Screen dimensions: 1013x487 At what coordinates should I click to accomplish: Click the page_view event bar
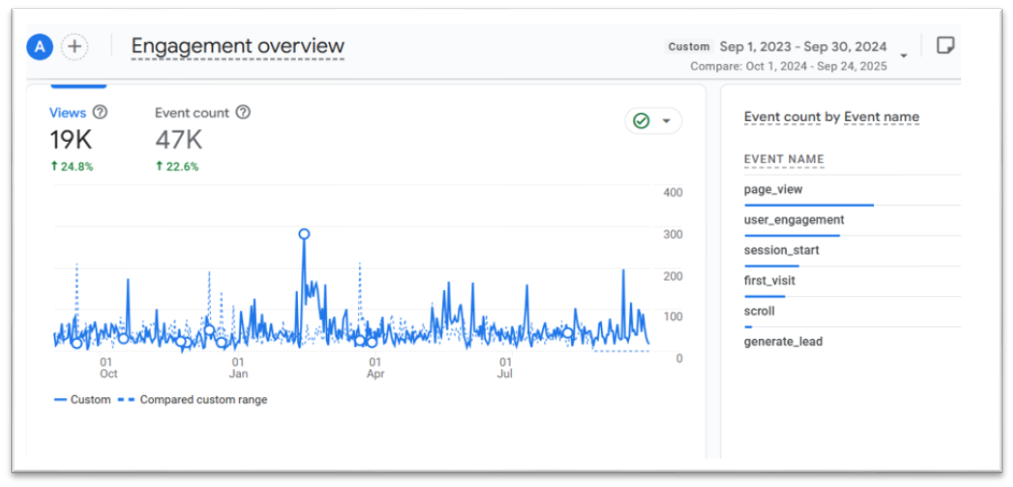tap(809, 205)
